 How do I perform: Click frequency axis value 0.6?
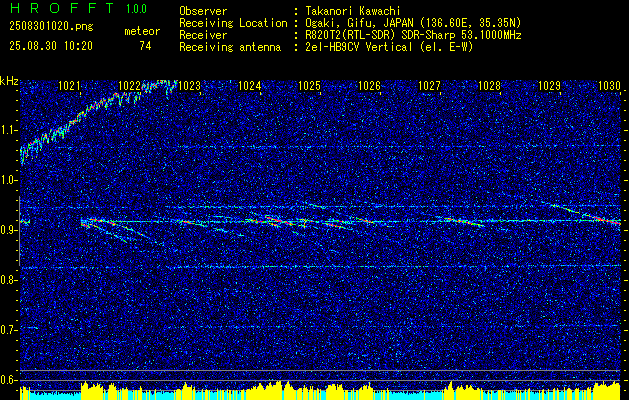(9, 380)
